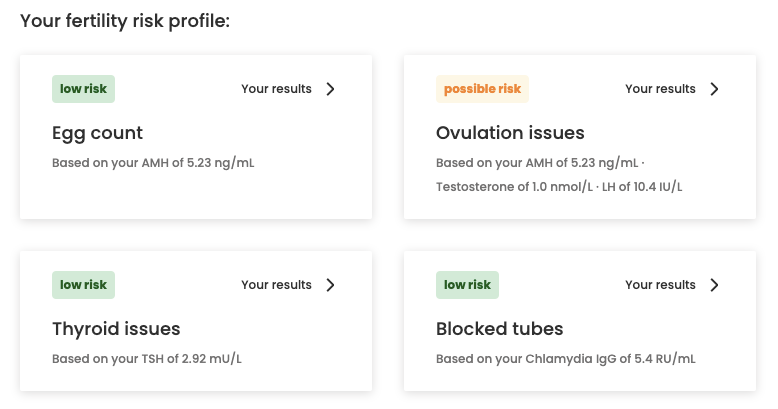Open 'Your results' for Ovulation issues
Viewport: 778px width, 409px height.
click(660, 89)
